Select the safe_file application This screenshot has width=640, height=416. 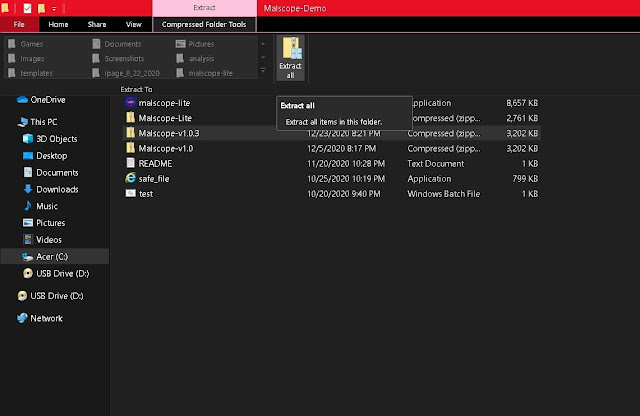pyautogui.click(x=153, y=178)
